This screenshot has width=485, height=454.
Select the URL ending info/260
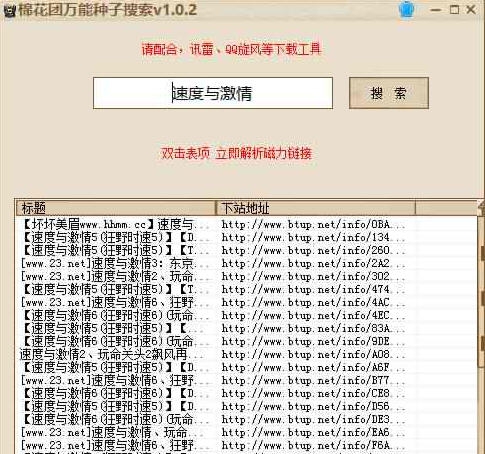coord(313,250)
